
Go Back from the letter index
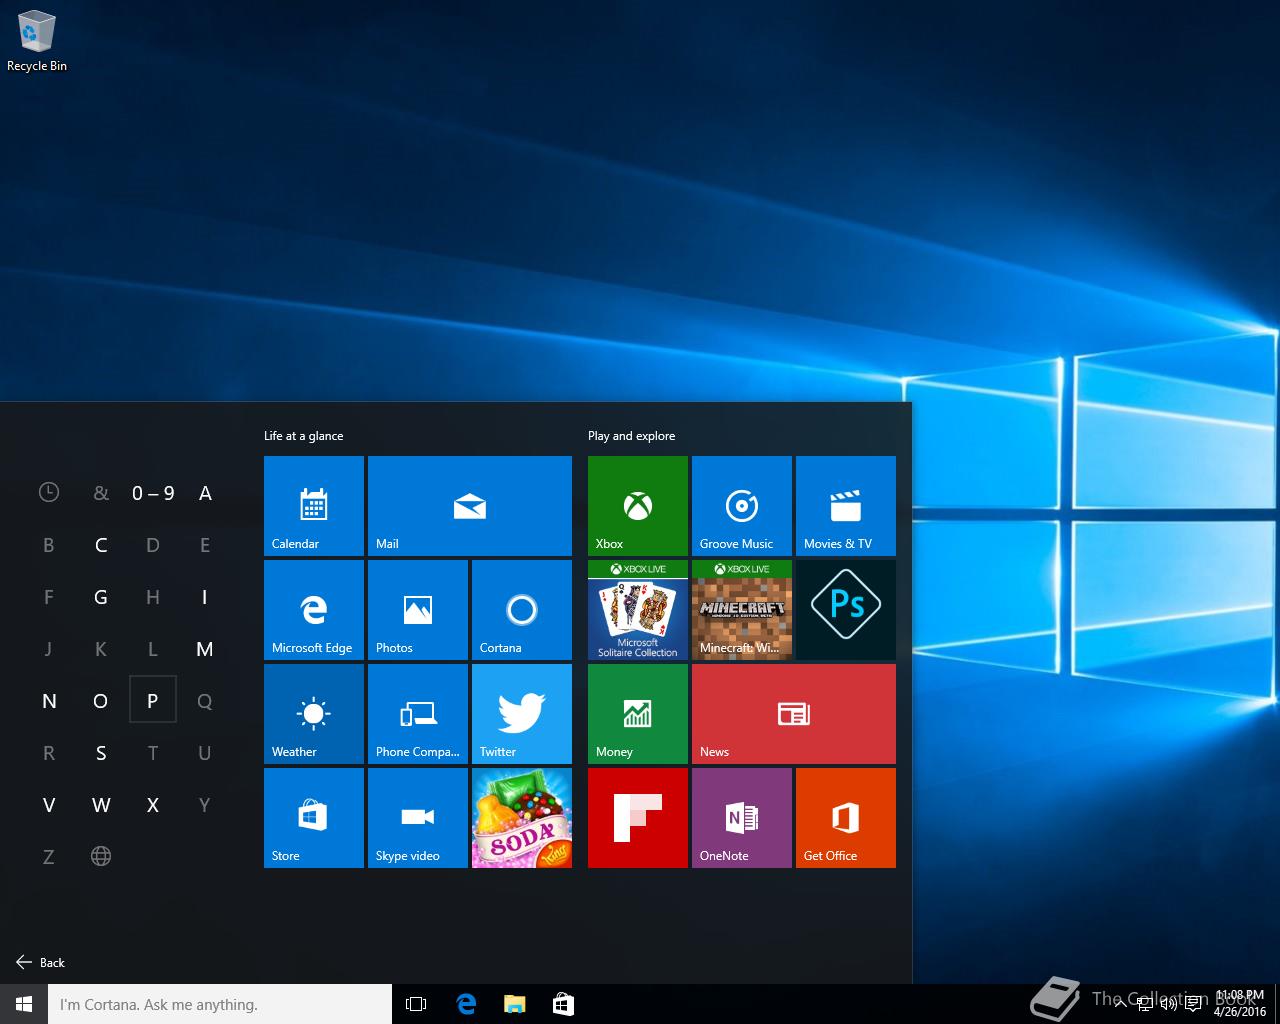point(41,962)
